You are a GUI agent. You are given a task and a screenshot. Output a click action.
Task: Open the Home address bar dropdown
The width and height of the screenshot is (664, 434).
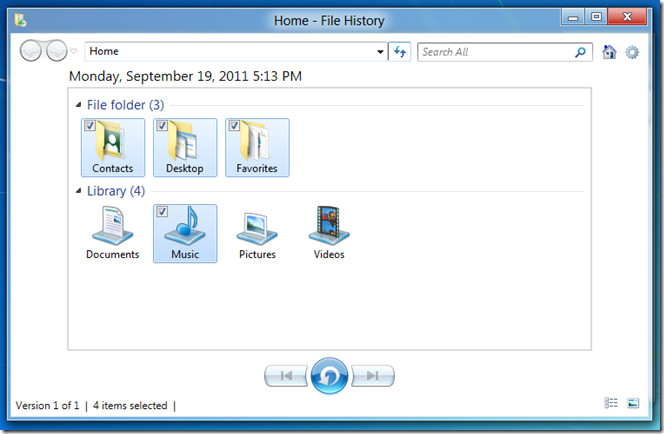pyautogui.click(x=380, y=52)
